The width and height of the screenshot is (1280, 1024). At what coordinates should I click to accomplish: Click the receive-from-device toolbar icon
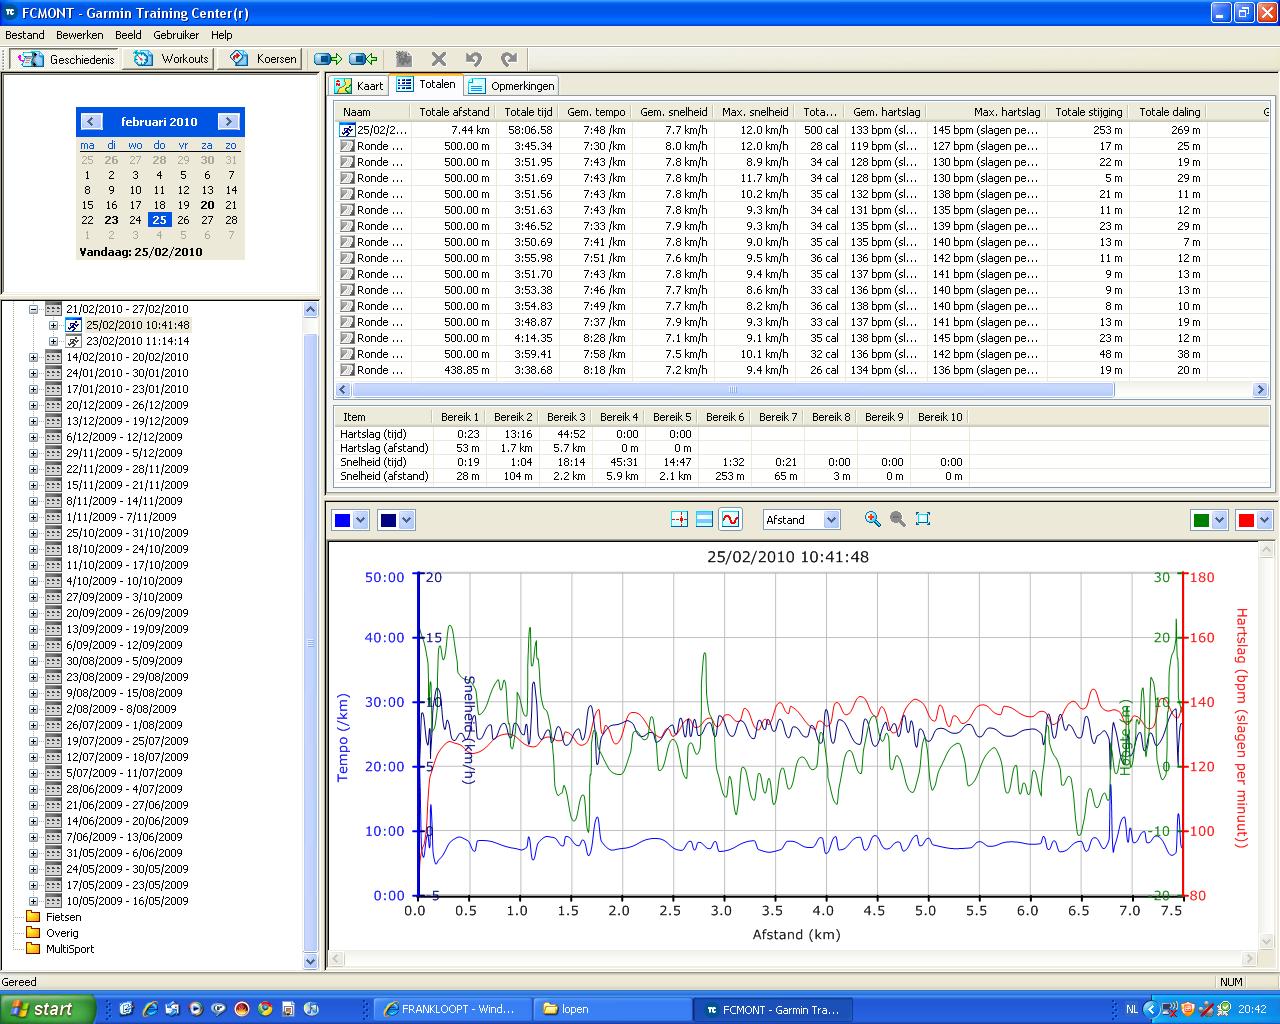363,59
